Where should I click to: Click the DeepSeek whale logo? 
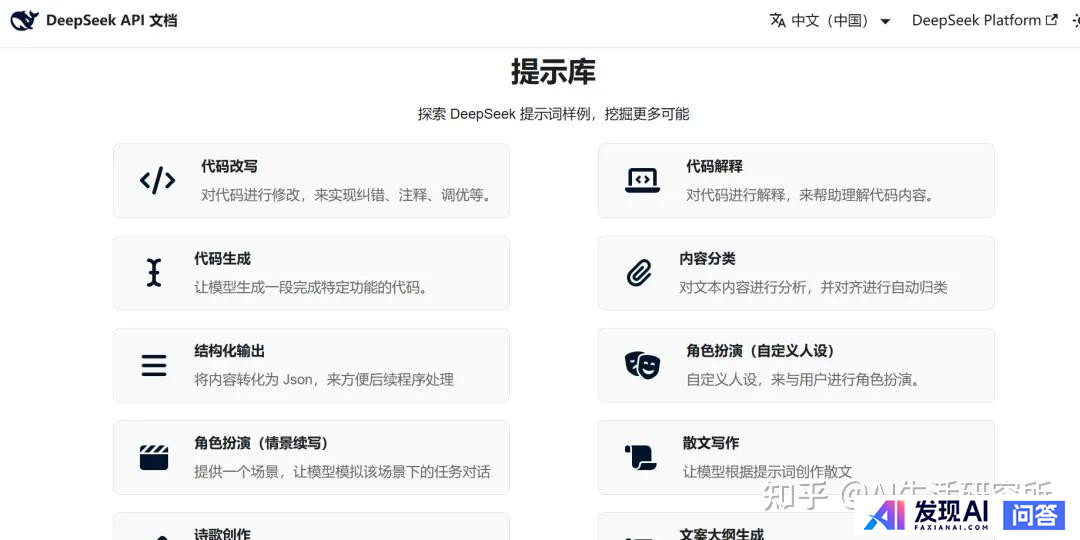click(x=24, y=21)
